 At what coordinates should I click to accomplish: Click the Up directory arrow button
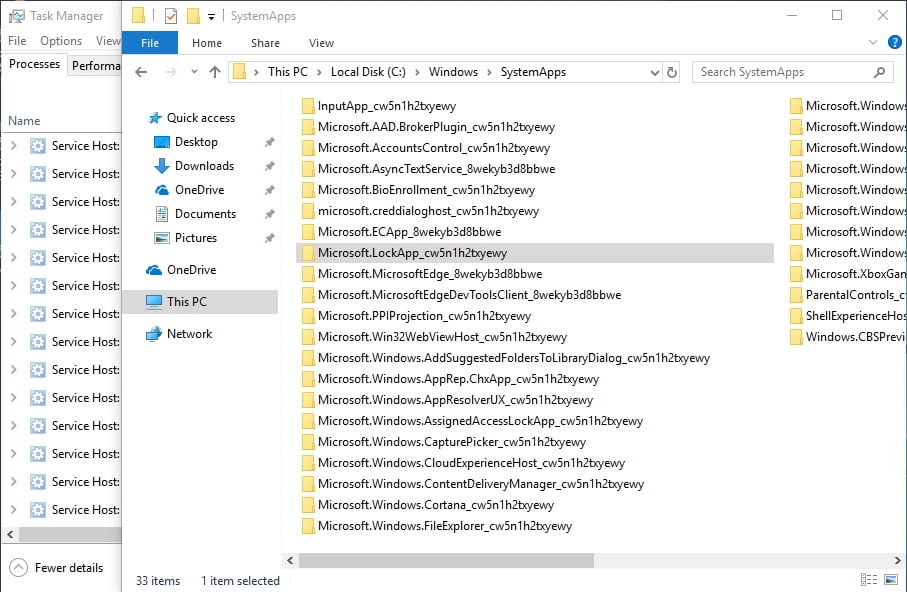tap(215, 72)
